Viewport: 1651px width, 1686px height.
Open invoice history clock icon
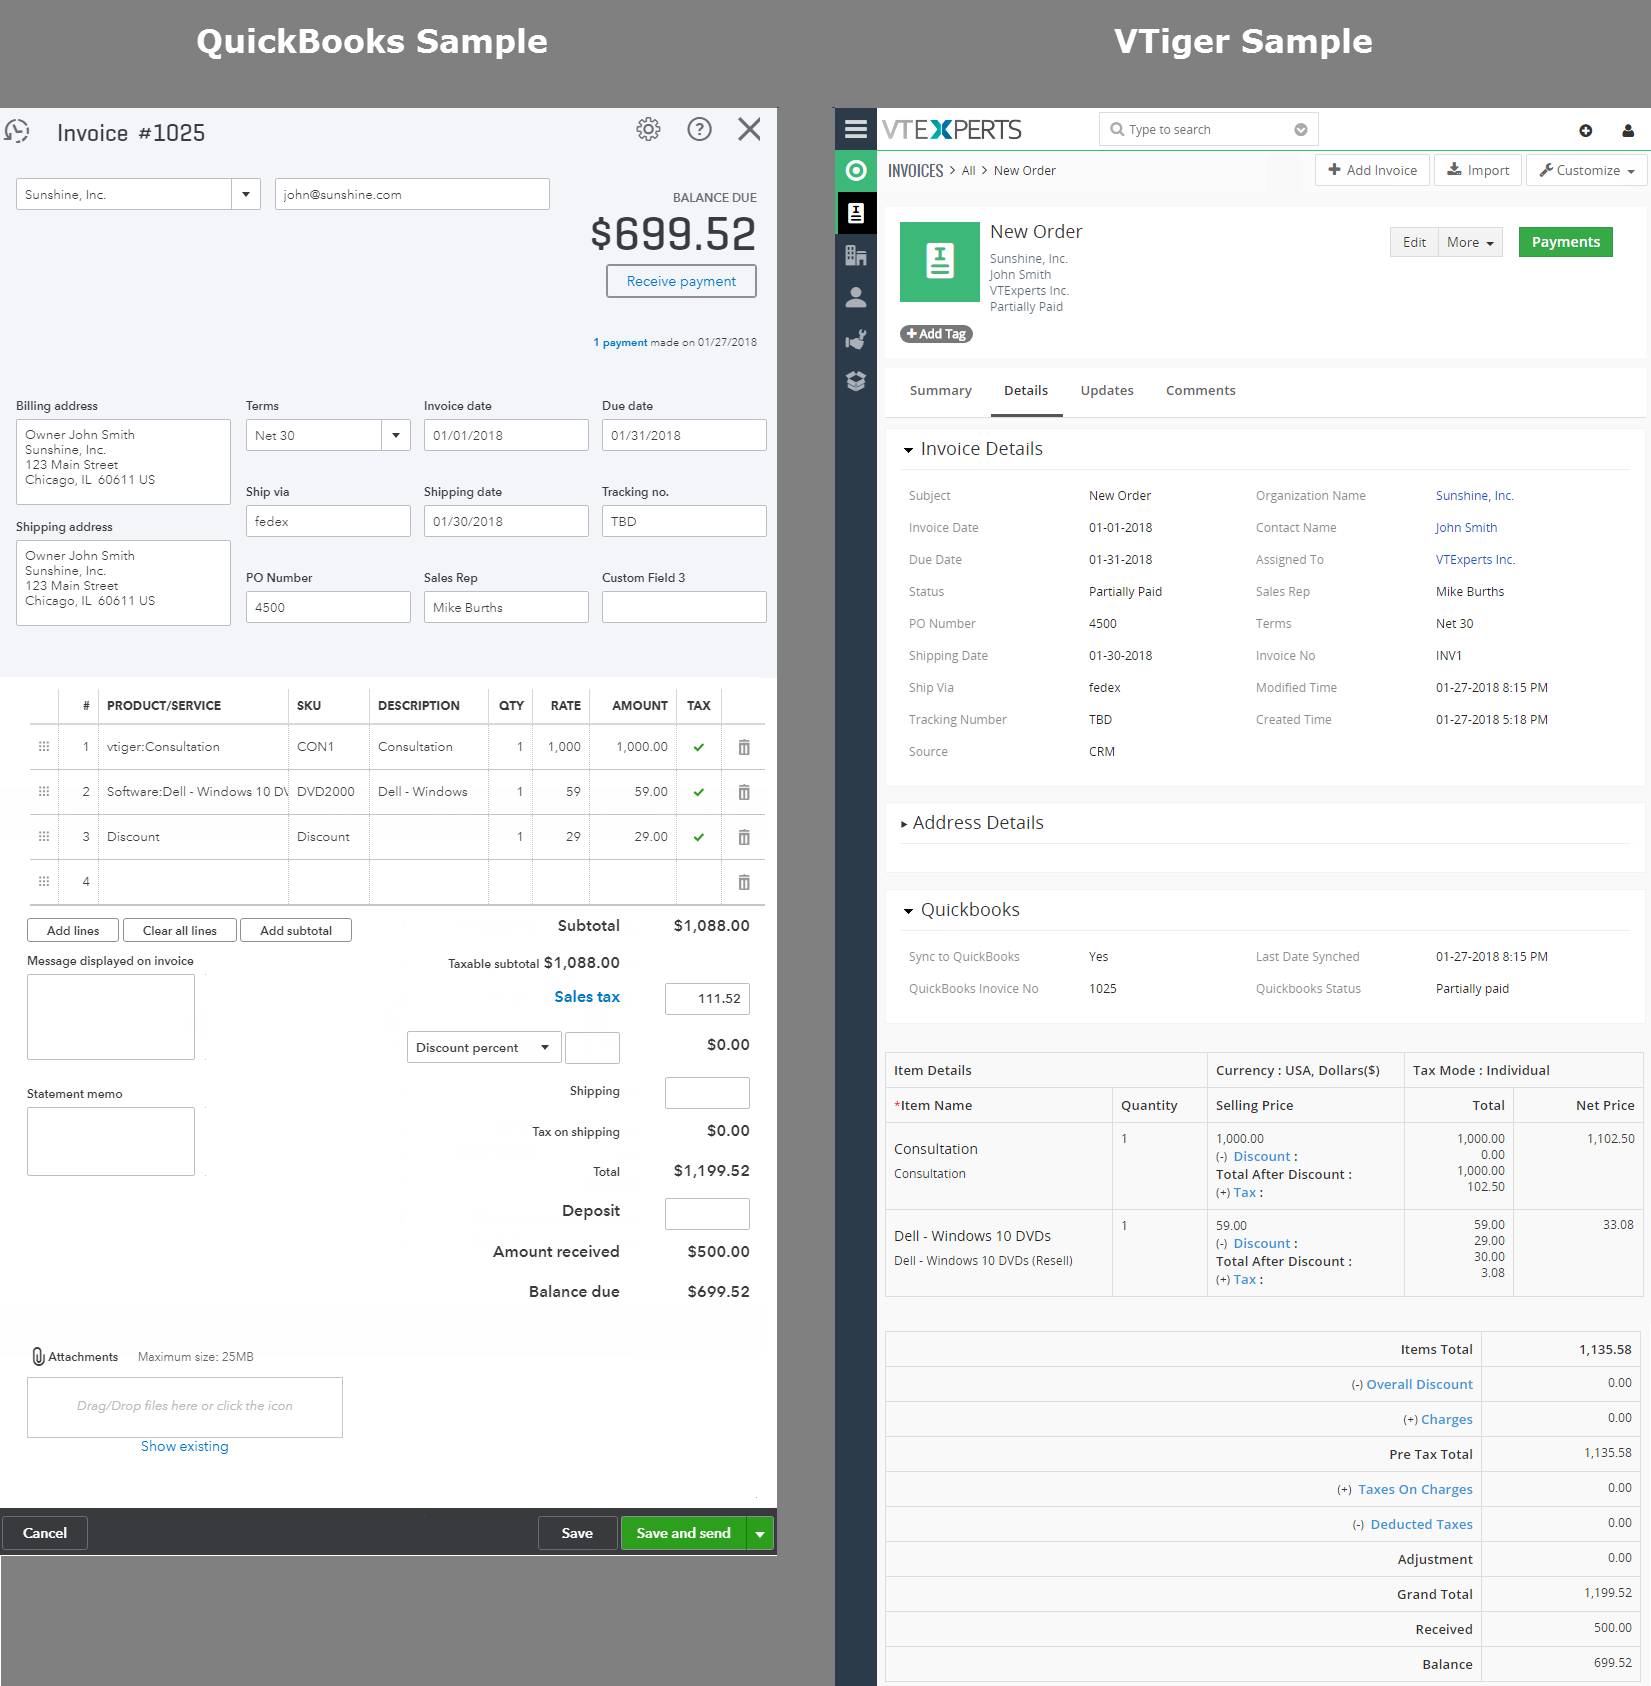pos(16,132)
